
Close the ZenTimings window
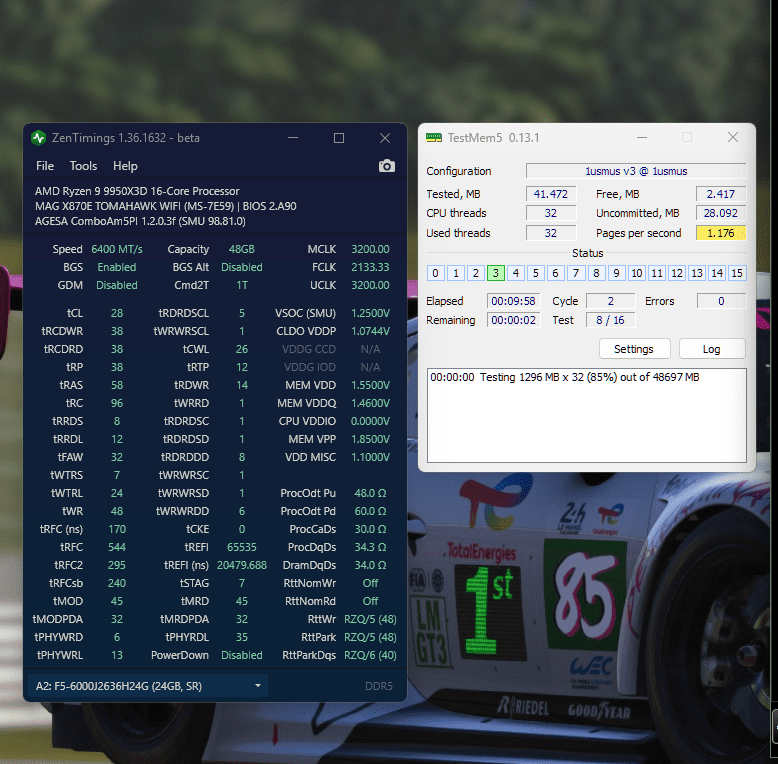click(385, 138)
